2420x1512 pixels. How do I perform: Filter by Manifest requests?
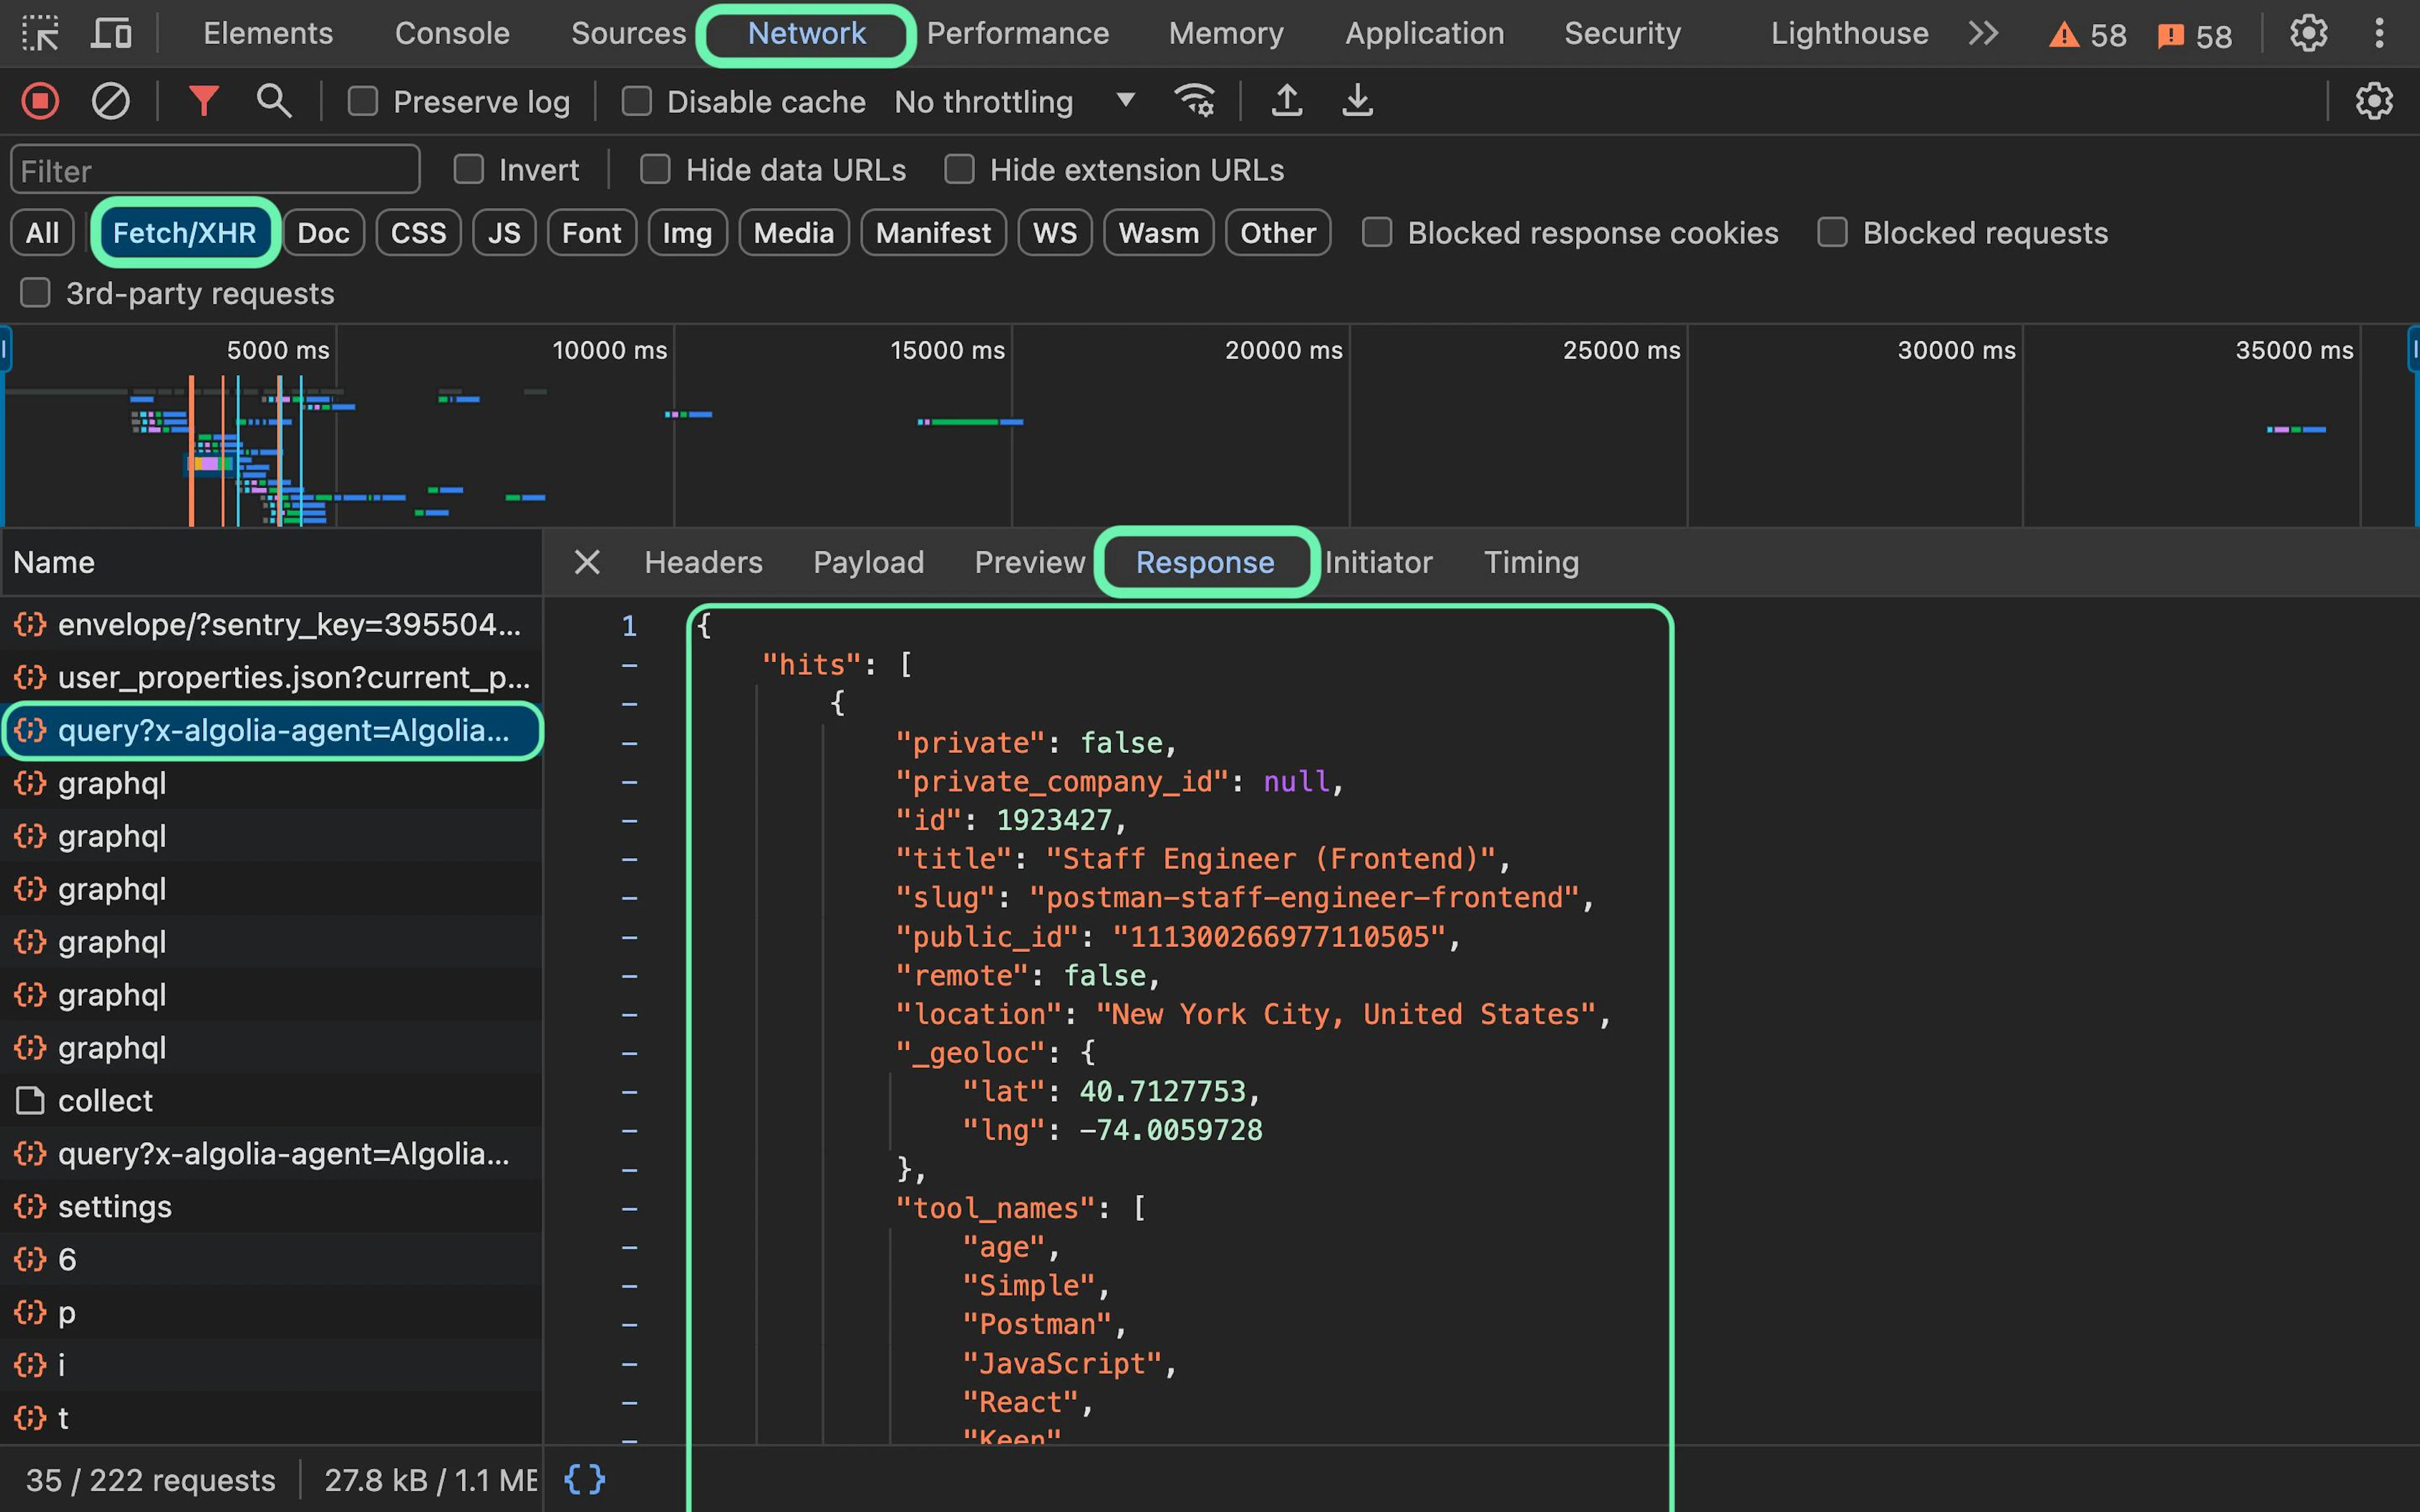point(933,233)
